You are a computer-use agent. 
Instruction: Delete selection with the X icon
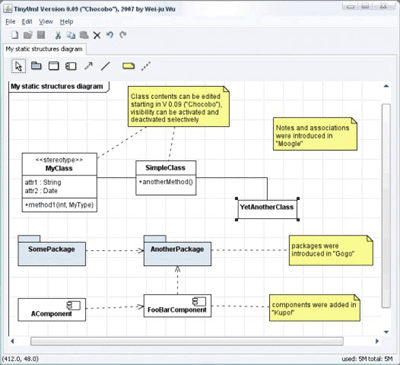click(x=97, y=35)
